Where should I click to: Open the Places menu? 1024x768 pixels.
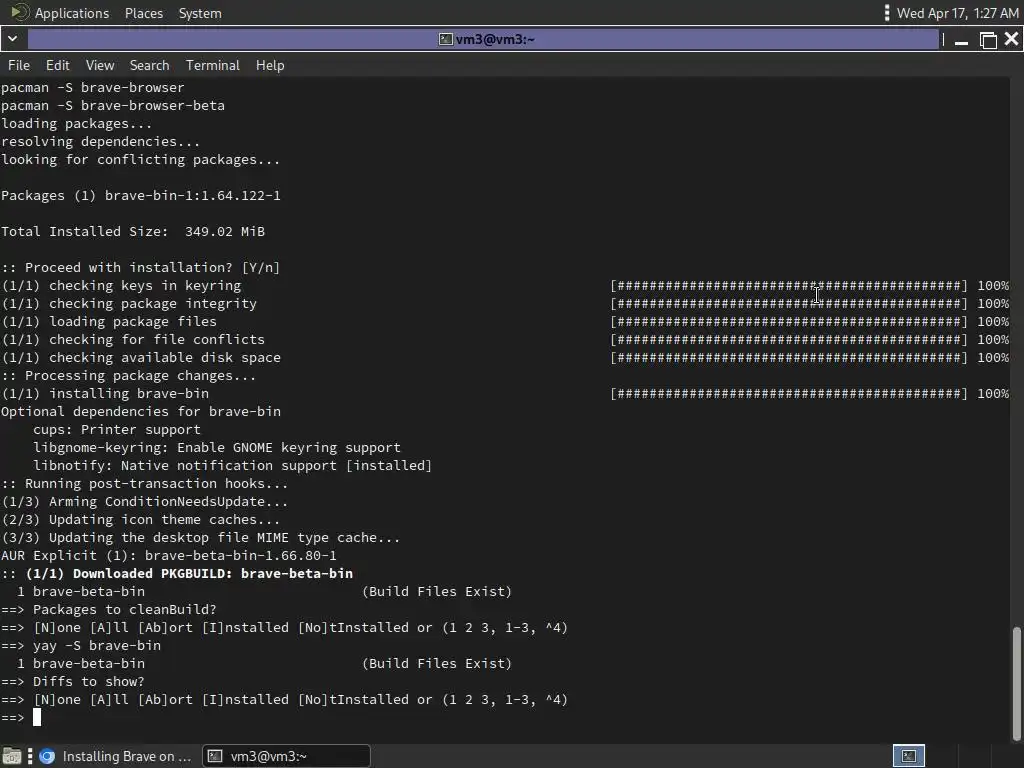(x=144, y=13)
